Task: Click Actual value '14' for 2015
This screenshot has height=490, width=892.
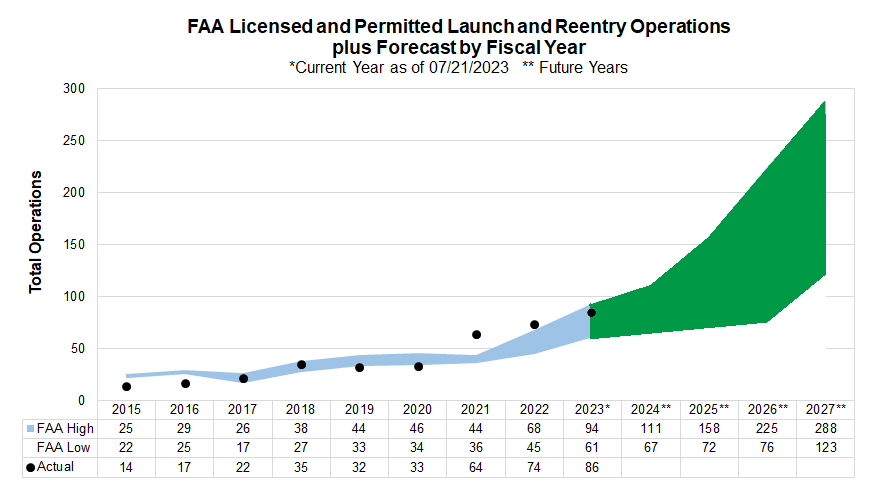Action: pos(126,468)
